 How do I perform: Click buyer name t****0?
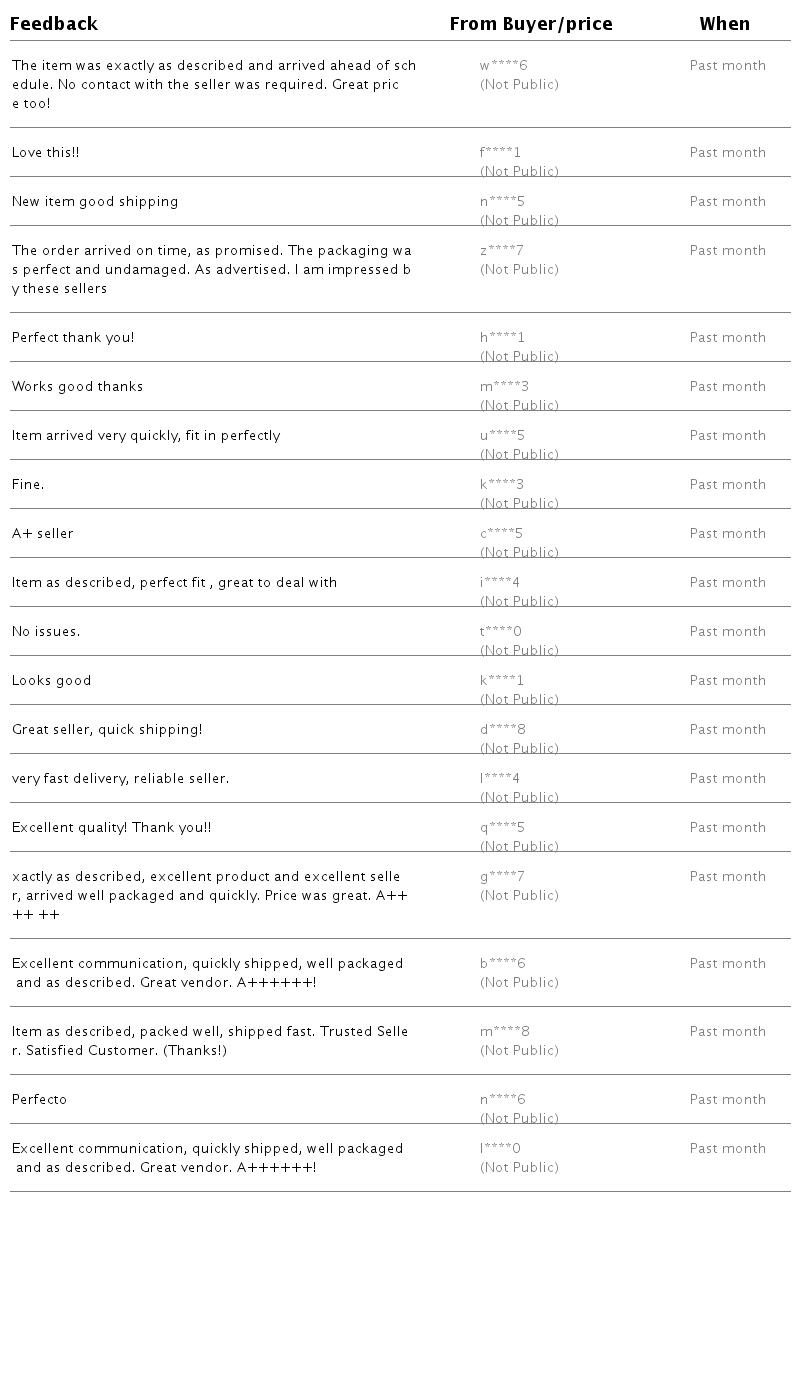click(500, 632)
